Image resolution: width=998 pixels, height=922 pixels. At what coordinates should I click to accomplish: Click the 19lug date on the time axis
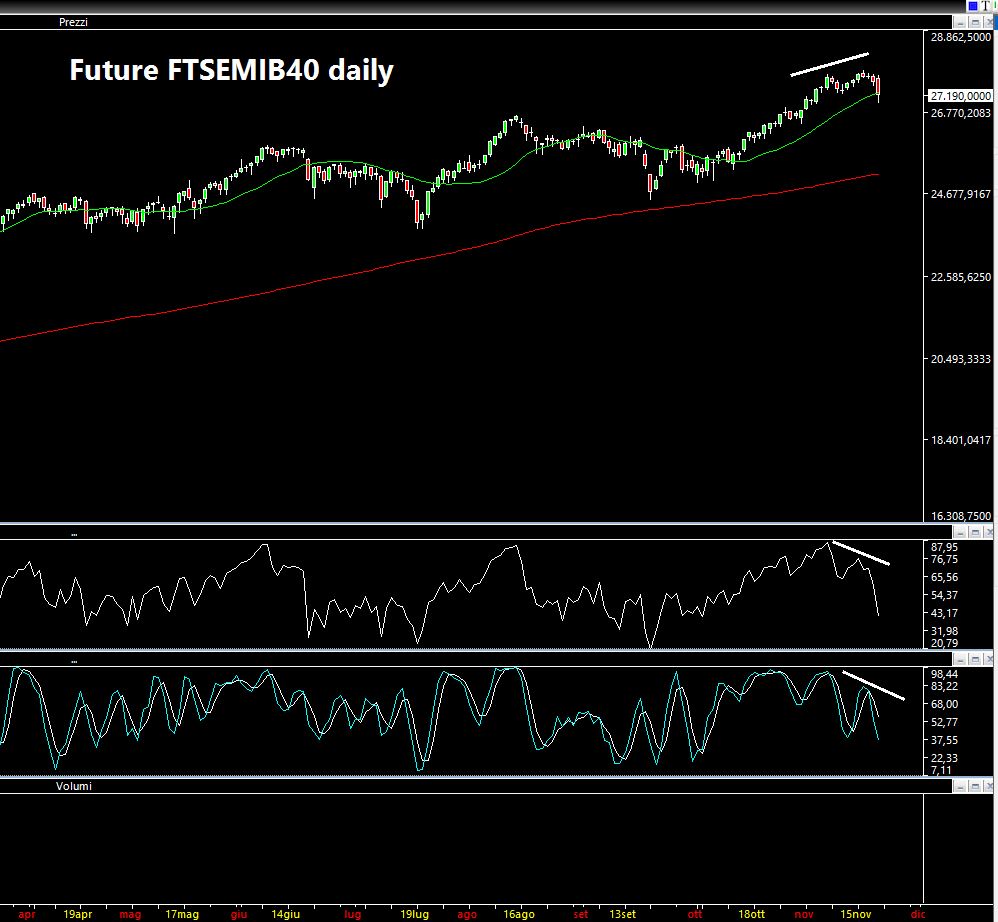tap(414, 914)
